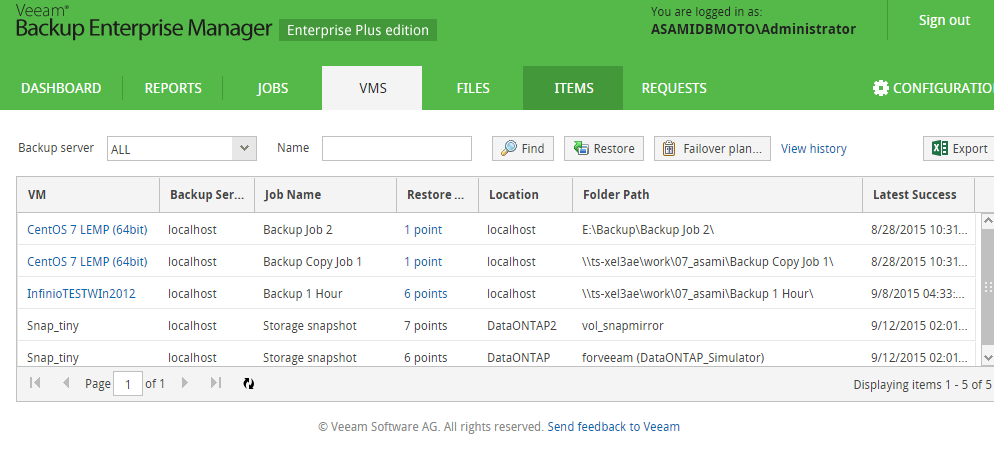Send feedback to Veeam
This screenshot has width=994, height=454.
click(x=614, y=427)
